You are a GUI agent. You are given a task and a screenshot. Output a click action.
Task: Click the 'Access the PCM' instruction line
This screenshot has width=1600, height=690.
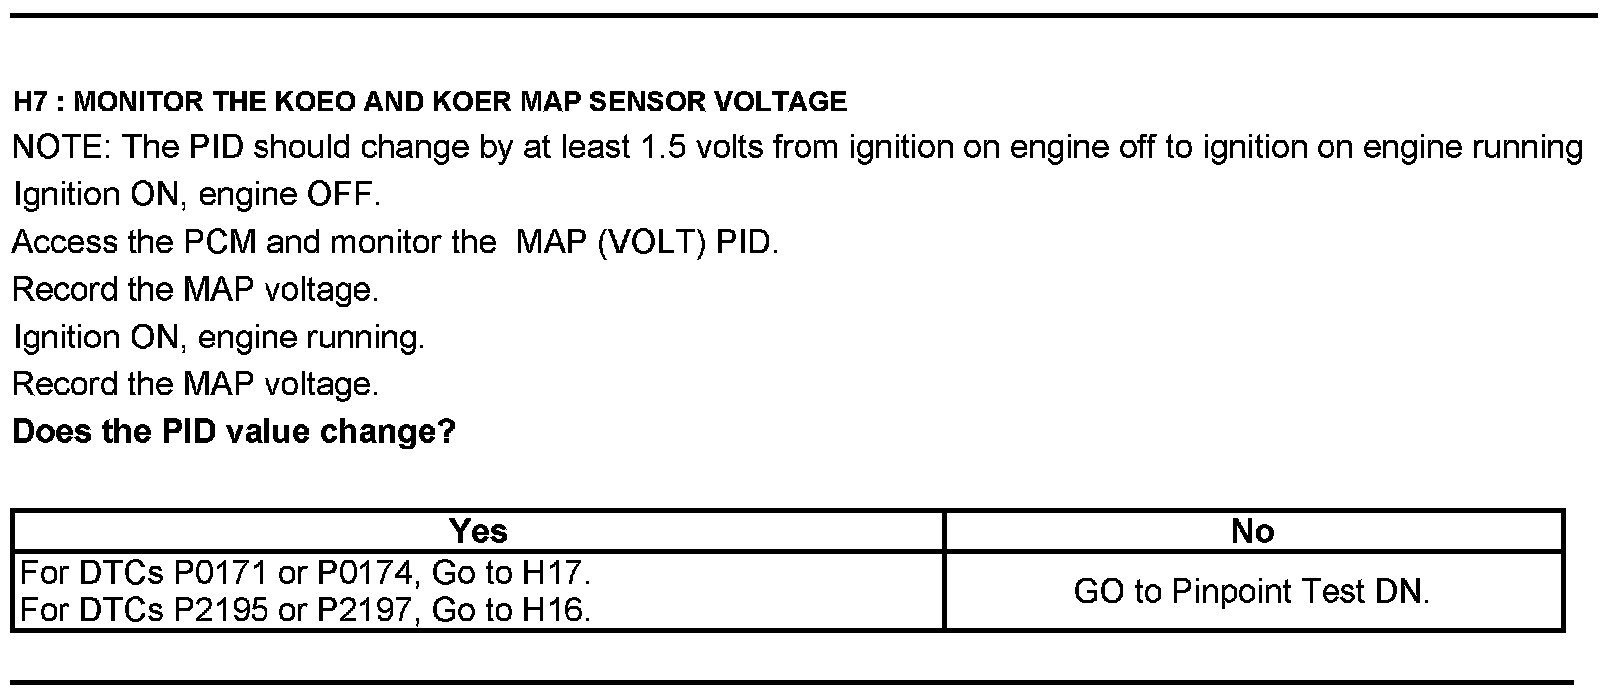coord(395,242)
